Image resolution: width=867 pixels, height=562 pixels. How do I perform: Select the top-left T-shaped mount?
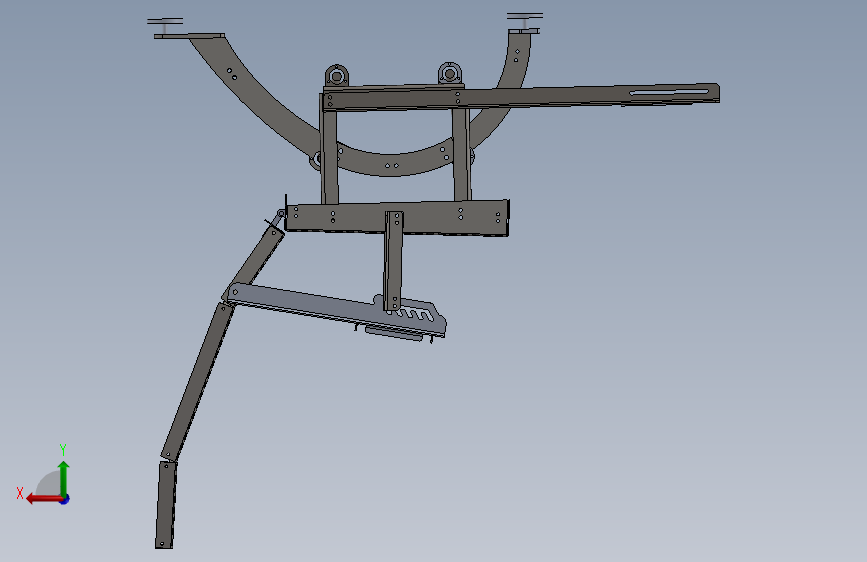click(165, 26)
